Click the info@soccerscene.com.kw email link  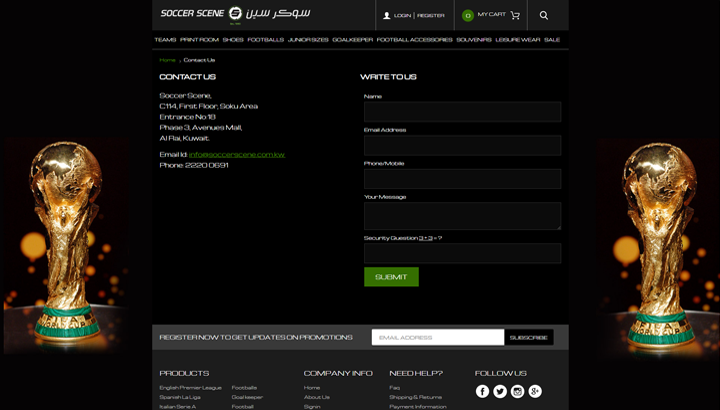tap(237, 155)
